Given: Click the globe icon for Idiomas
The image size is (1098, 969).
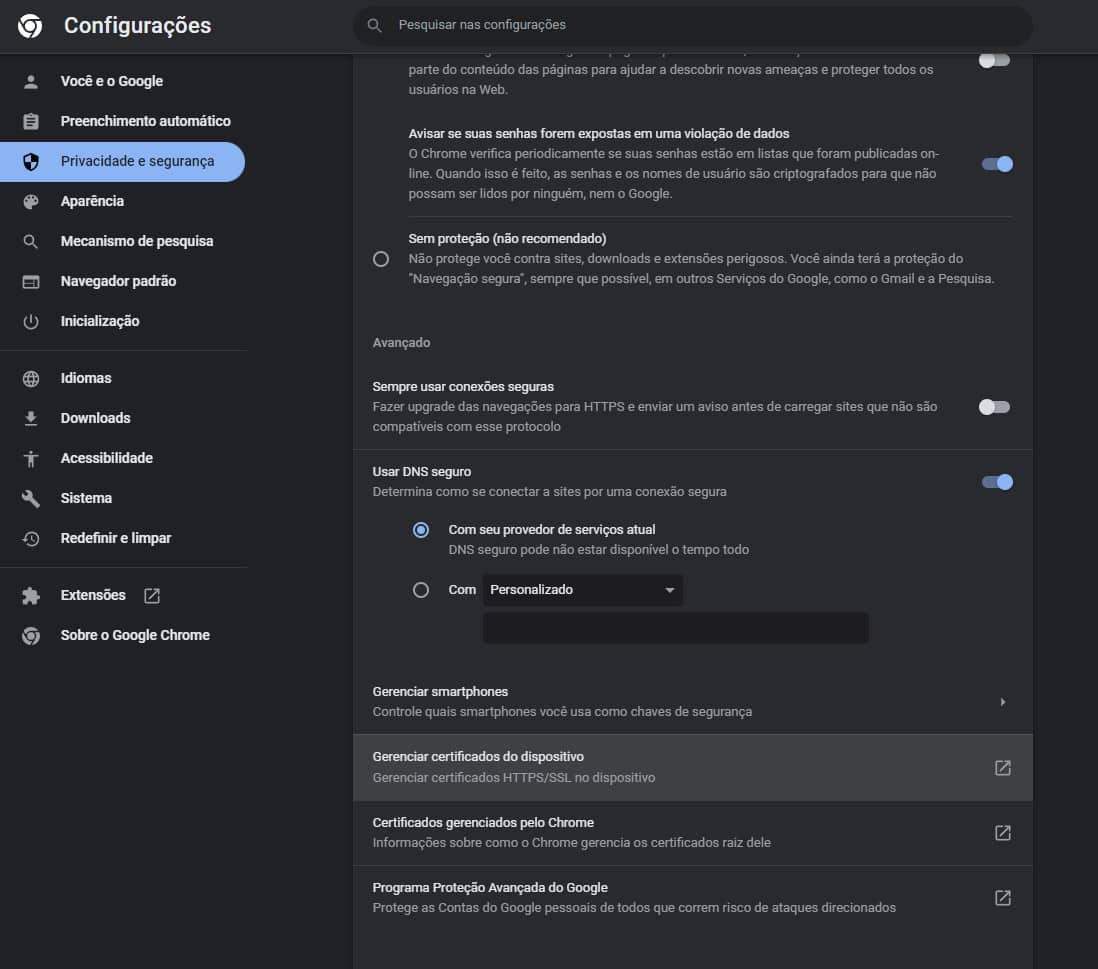Looking at the screenshot, I should 31,378.
